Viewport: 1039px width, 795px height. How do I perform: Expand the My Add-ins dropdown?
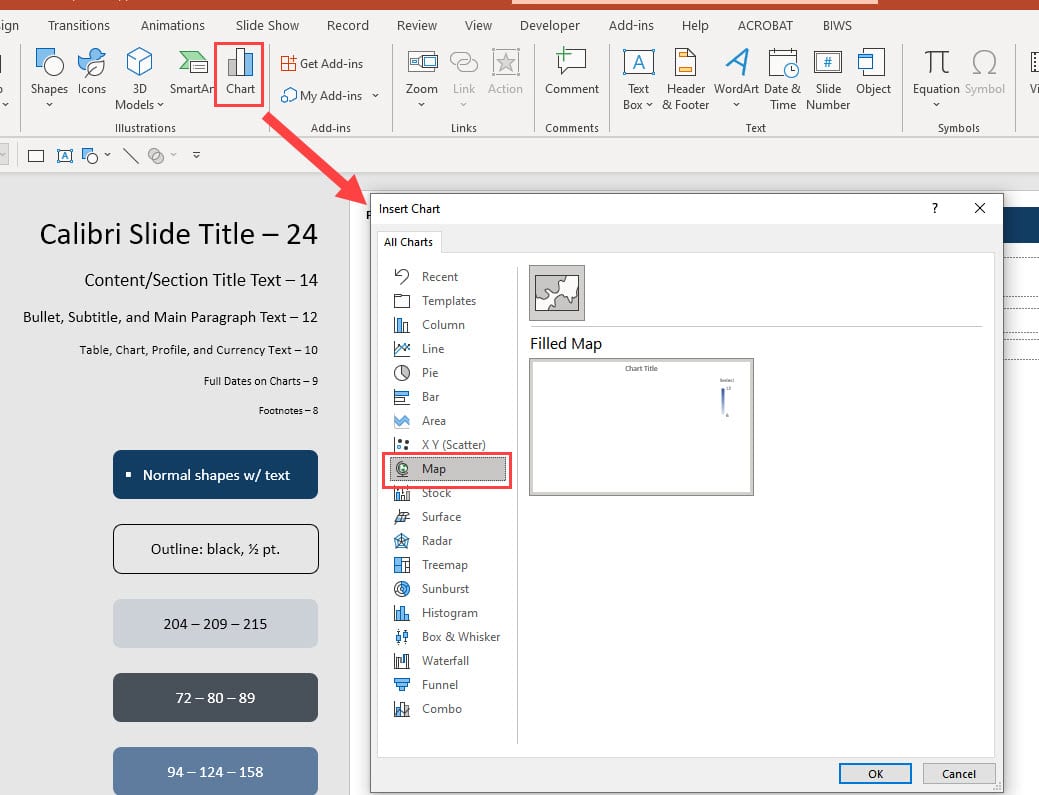point(375,95)
